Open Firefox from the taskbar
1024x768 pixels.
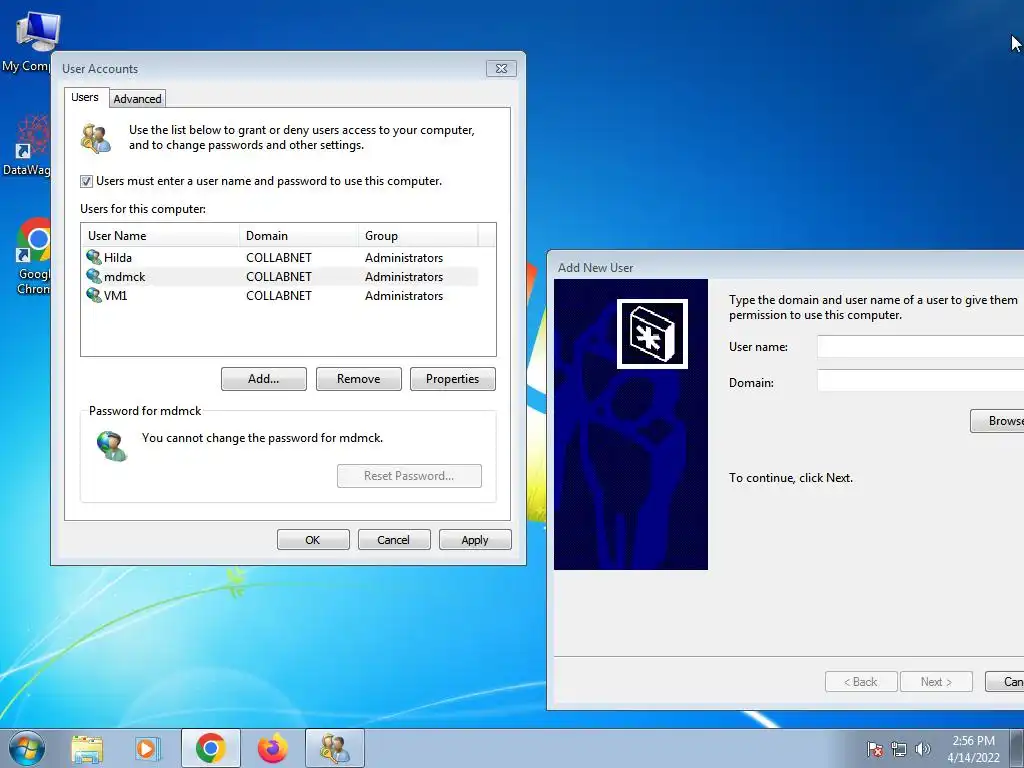272,748
